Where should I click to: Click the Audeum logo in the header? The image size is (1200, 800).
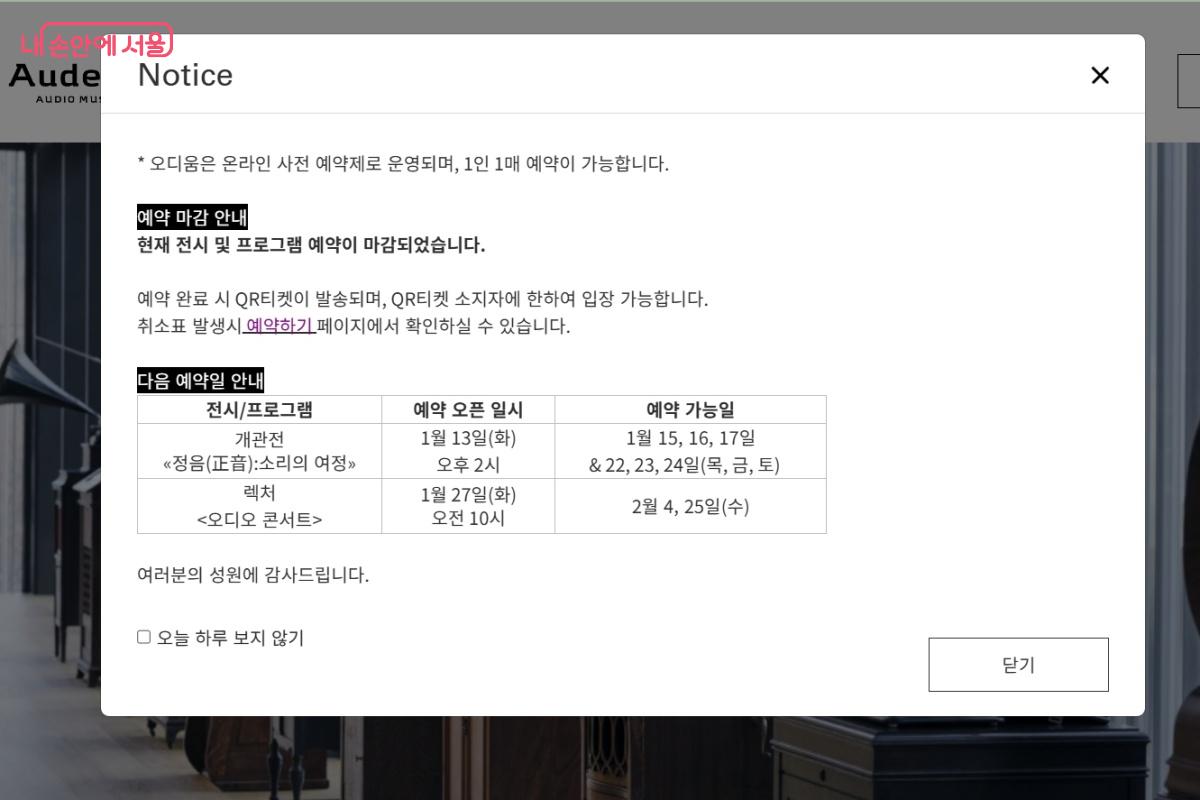coord(50,75)
